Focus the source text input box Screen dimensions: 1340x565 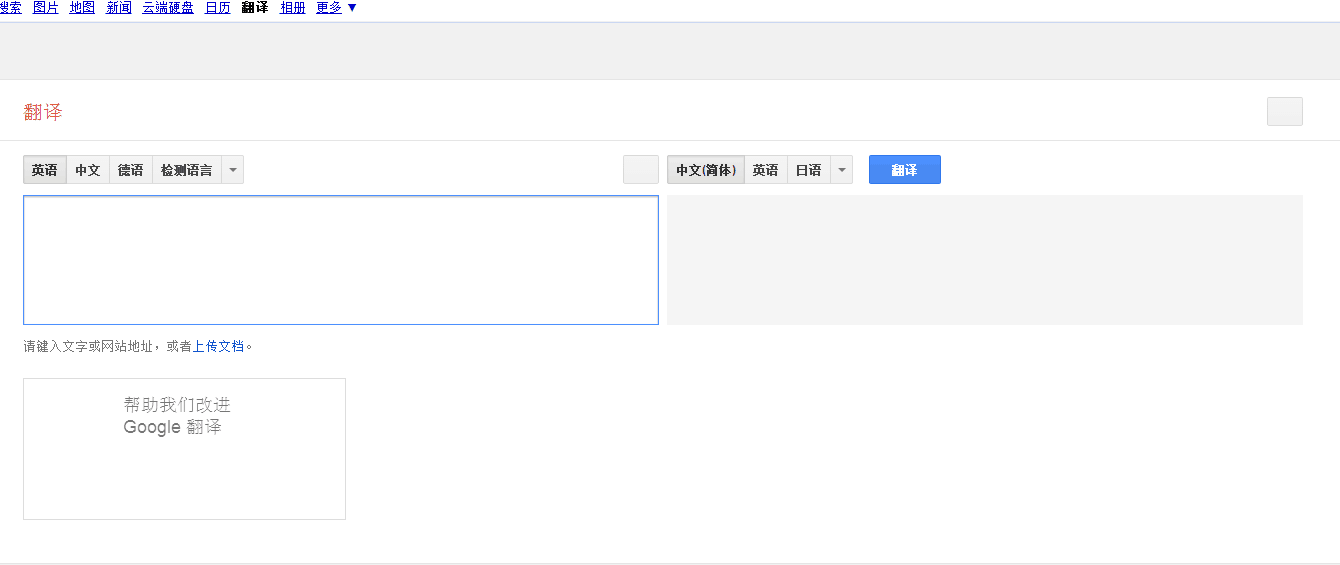point(340,260)
